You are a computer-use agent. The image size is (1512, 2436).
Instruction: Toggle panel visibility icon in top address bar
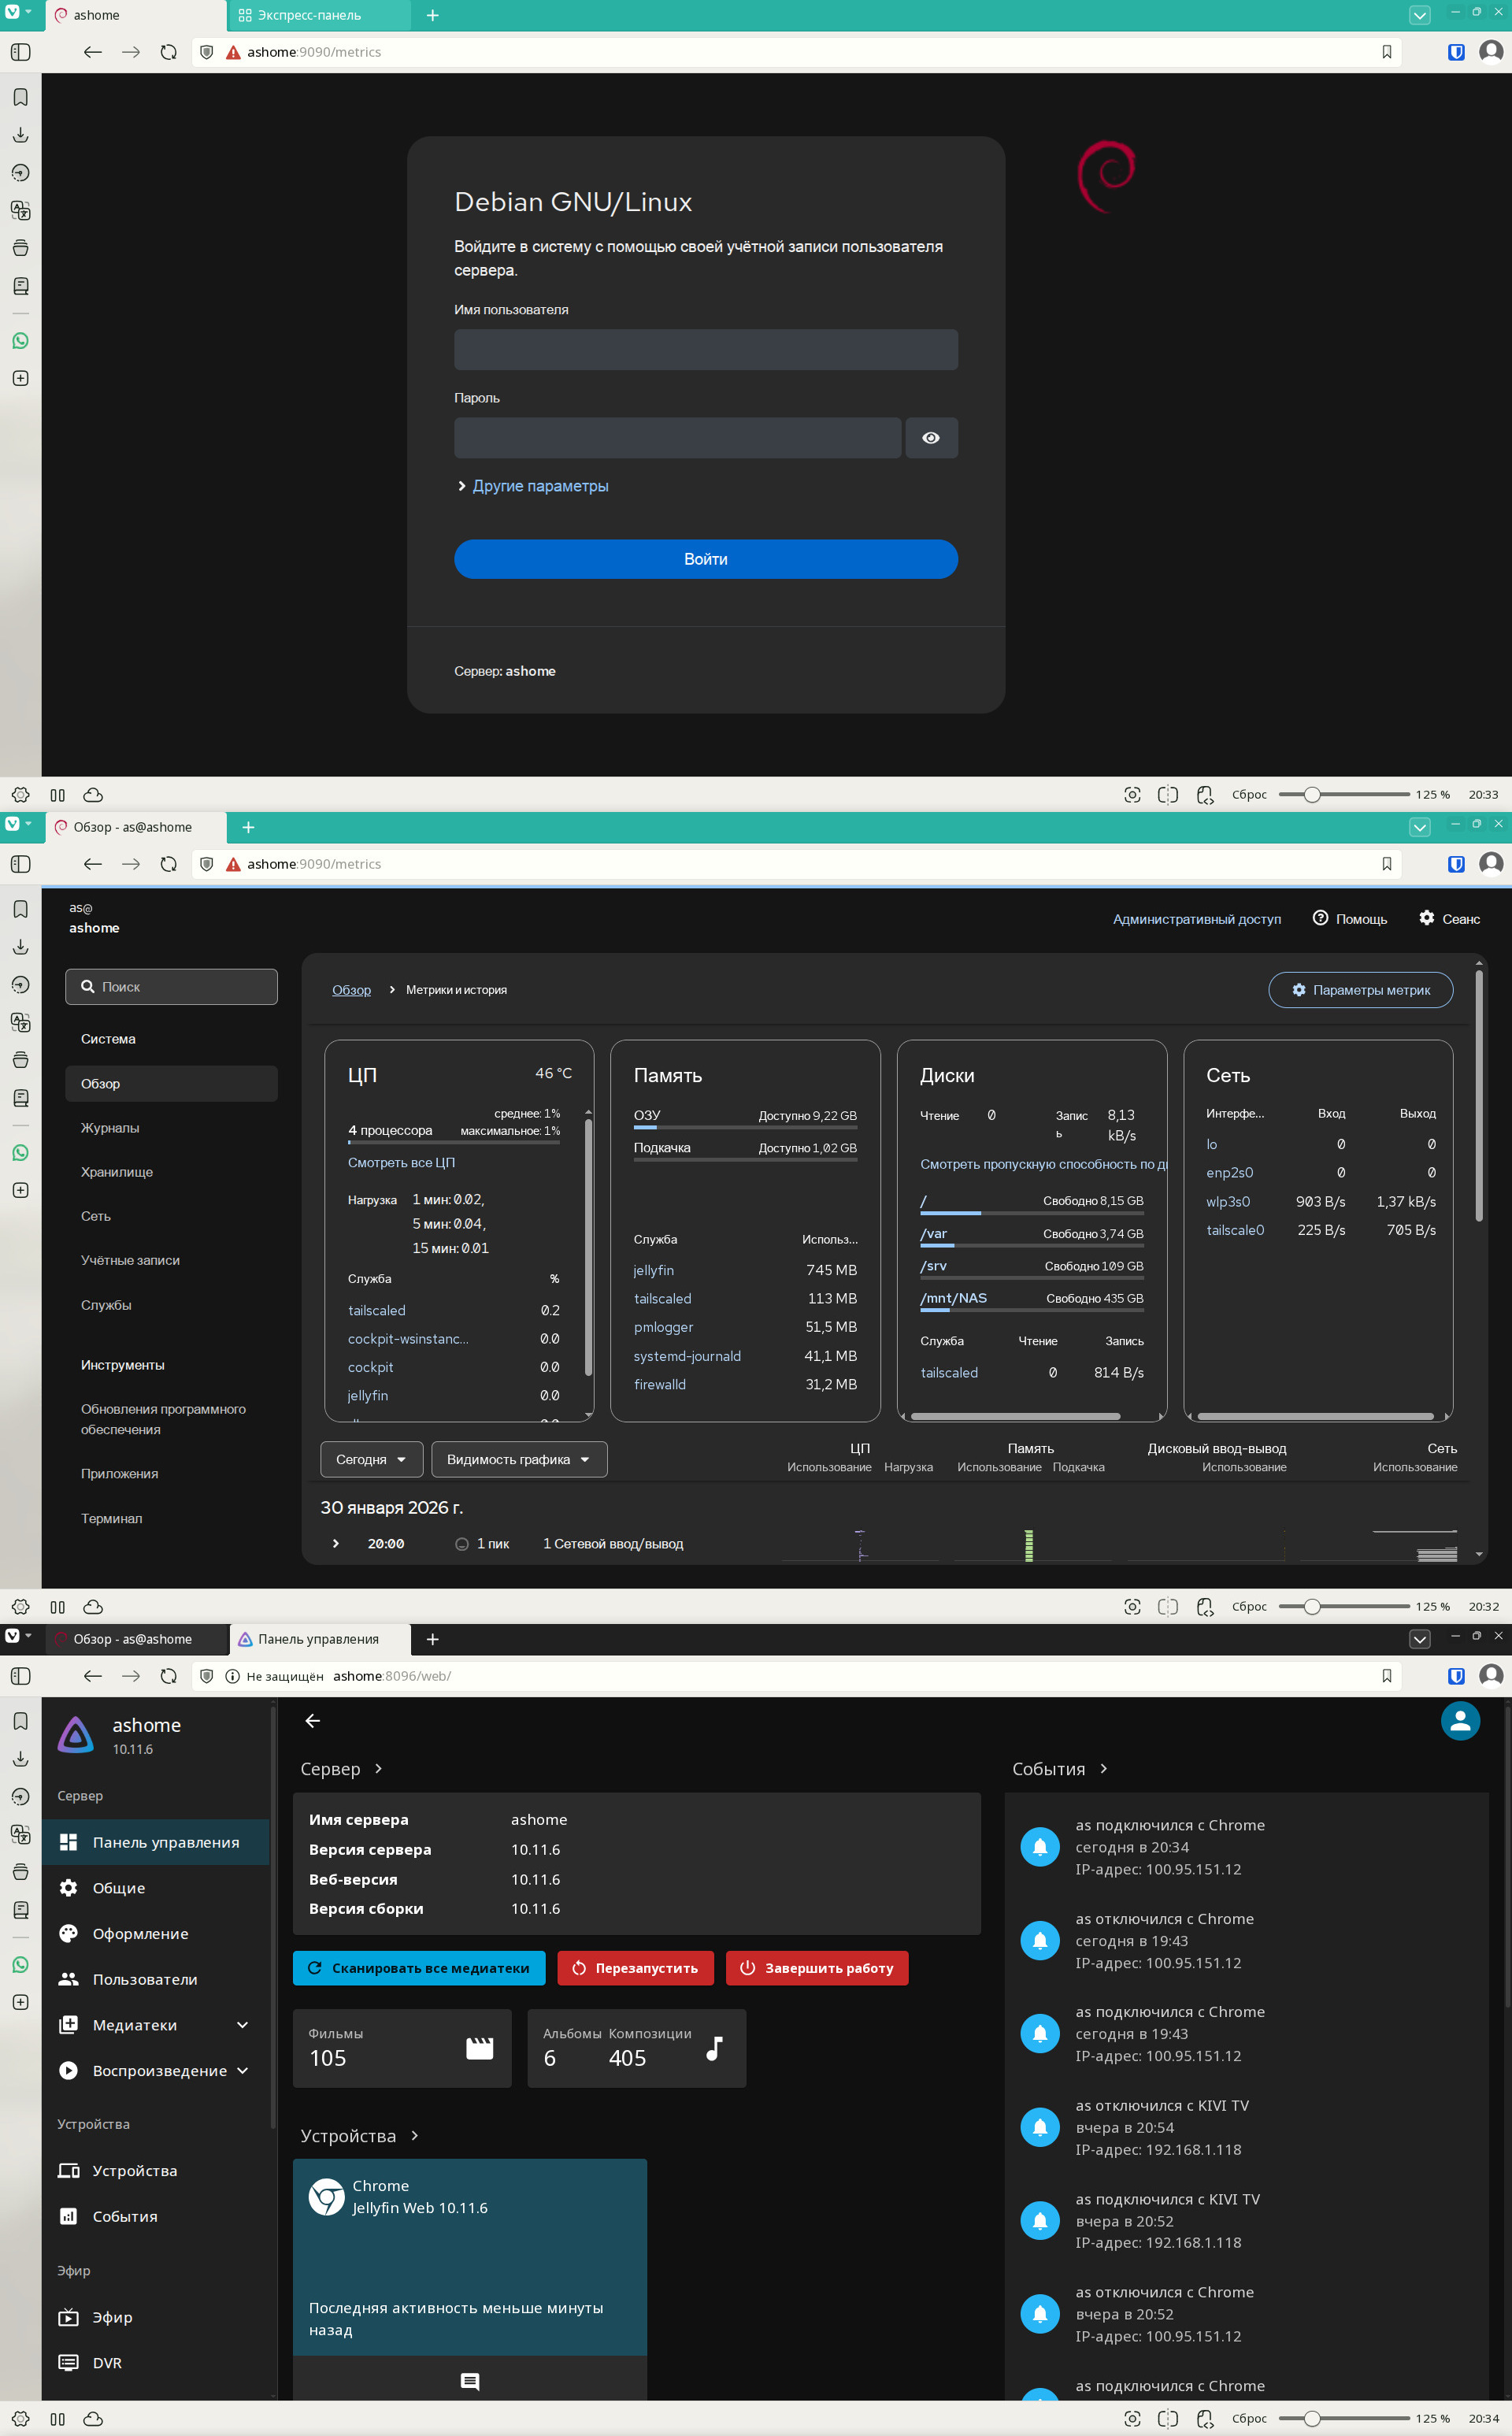[x=20, y=52]
